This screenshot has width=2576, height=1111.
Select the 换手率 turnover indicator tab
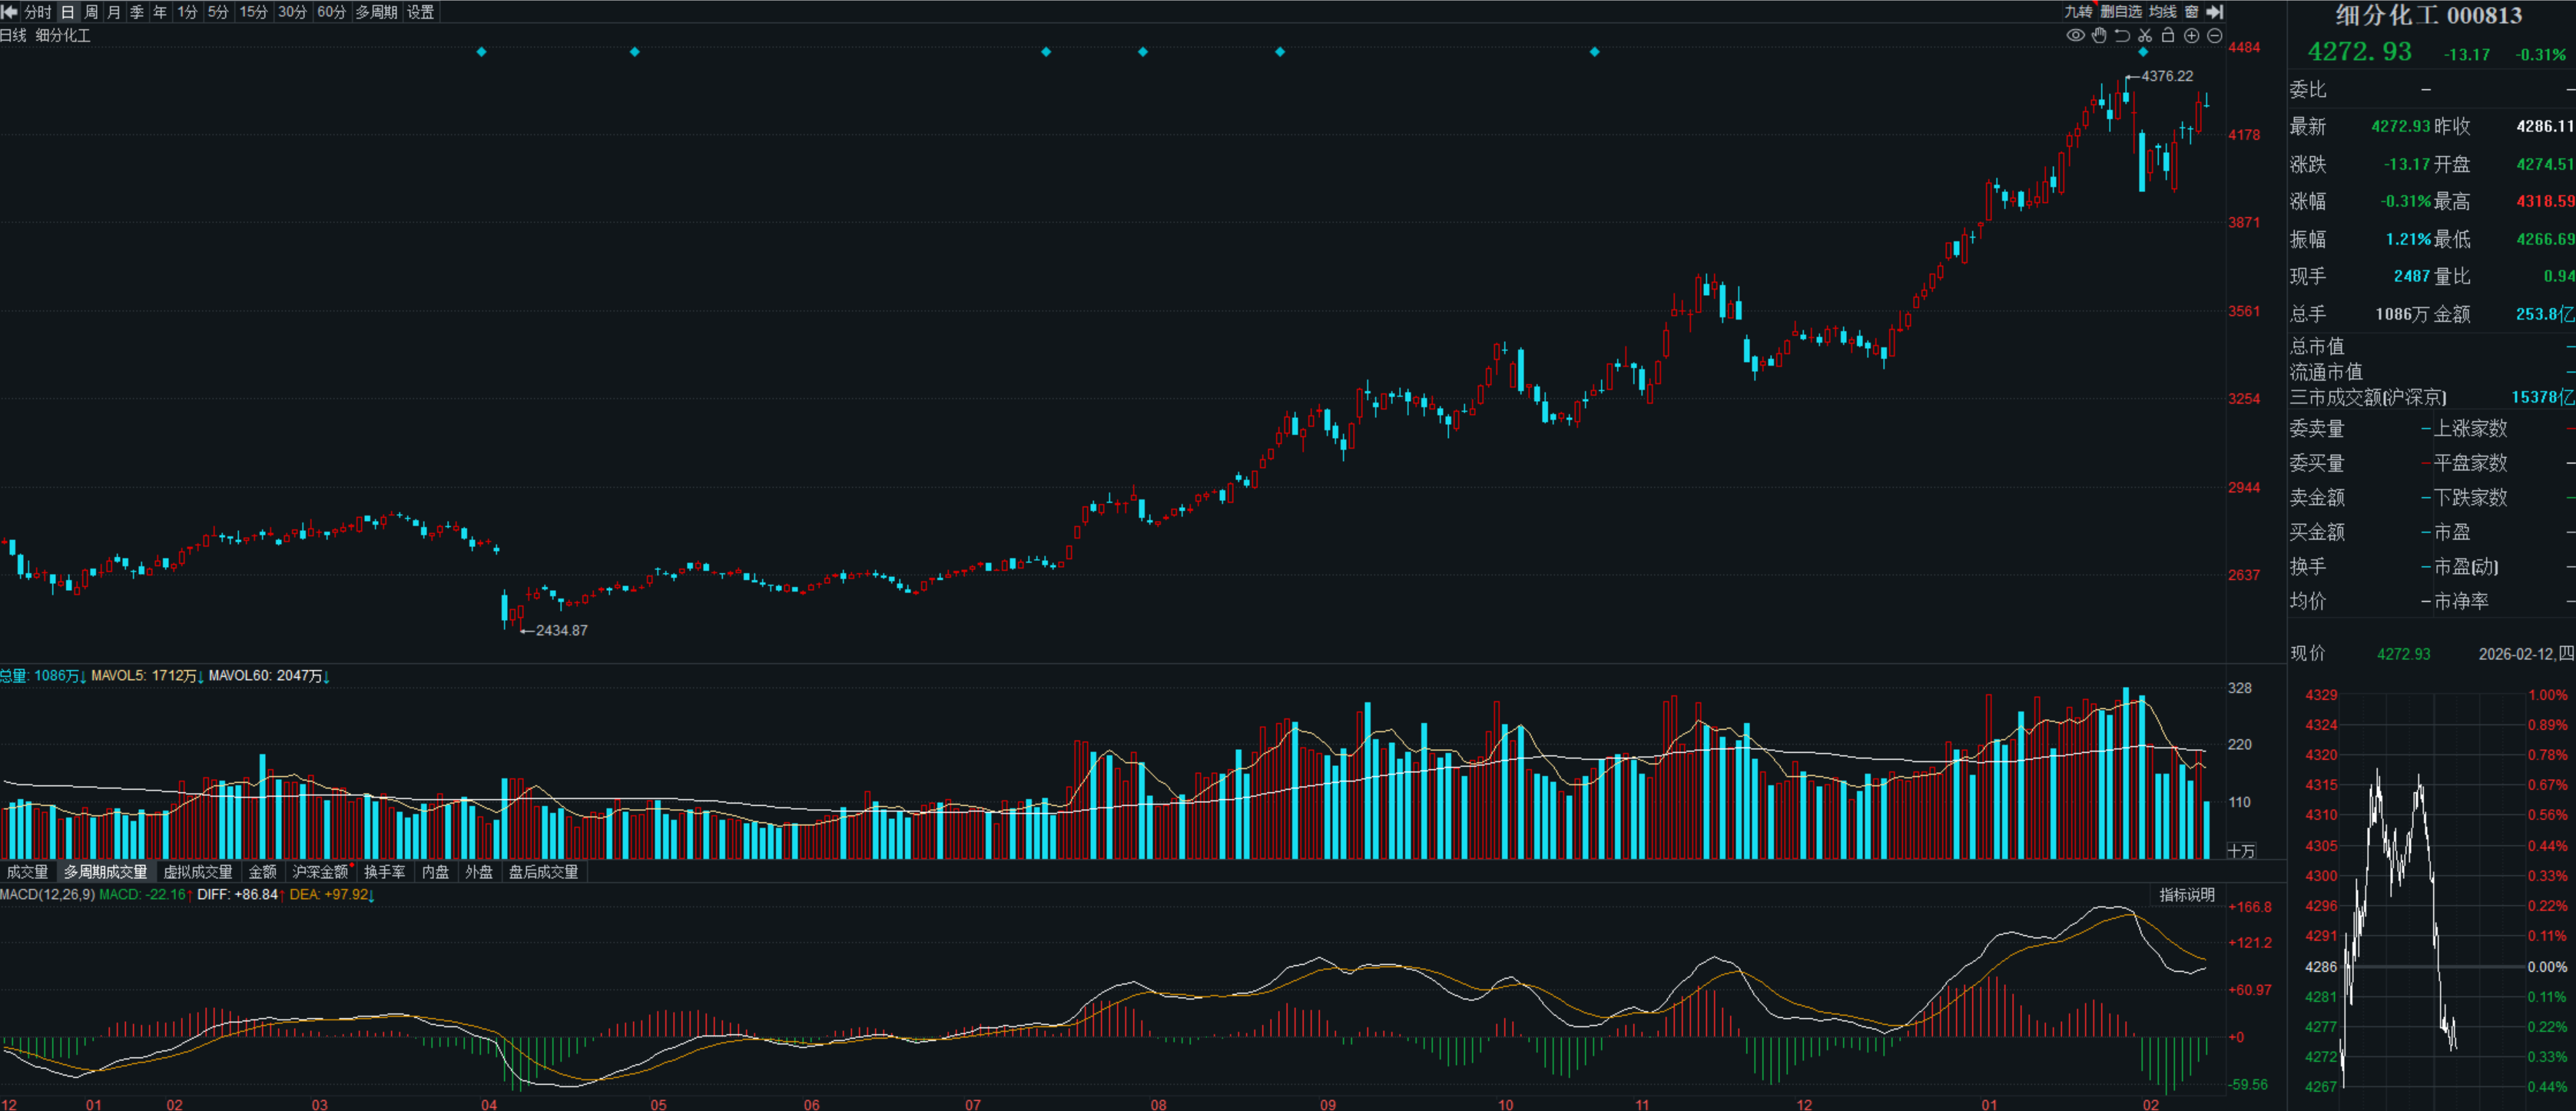click(x=384, y=872)
